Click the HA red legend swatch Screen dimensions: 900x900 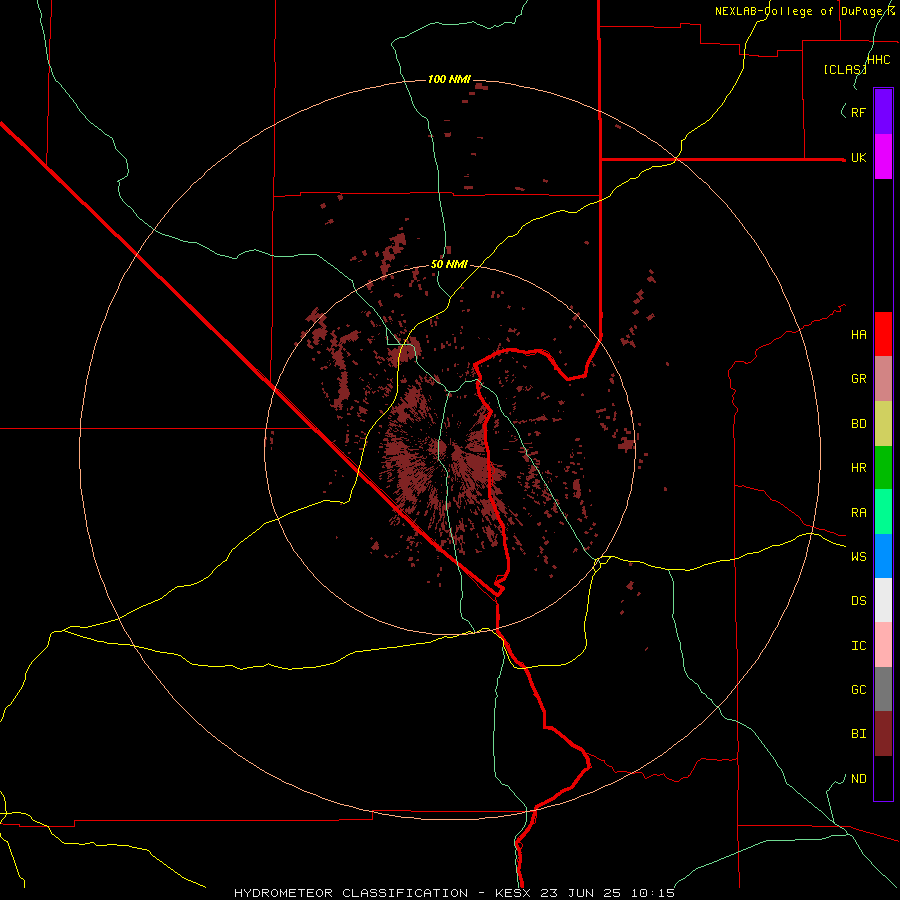pos(883,334)
